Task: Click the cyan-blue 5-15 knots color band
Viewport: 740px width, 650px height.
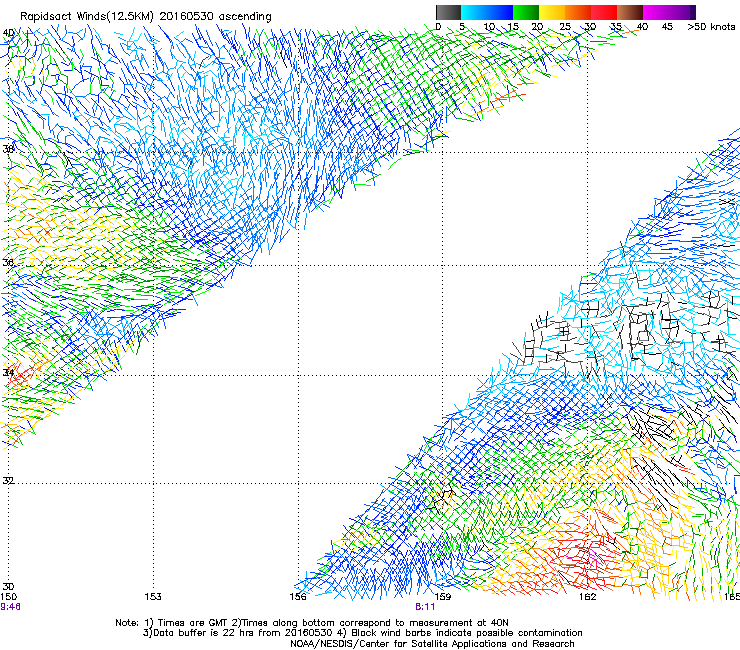Action: (x=487, y=12)
